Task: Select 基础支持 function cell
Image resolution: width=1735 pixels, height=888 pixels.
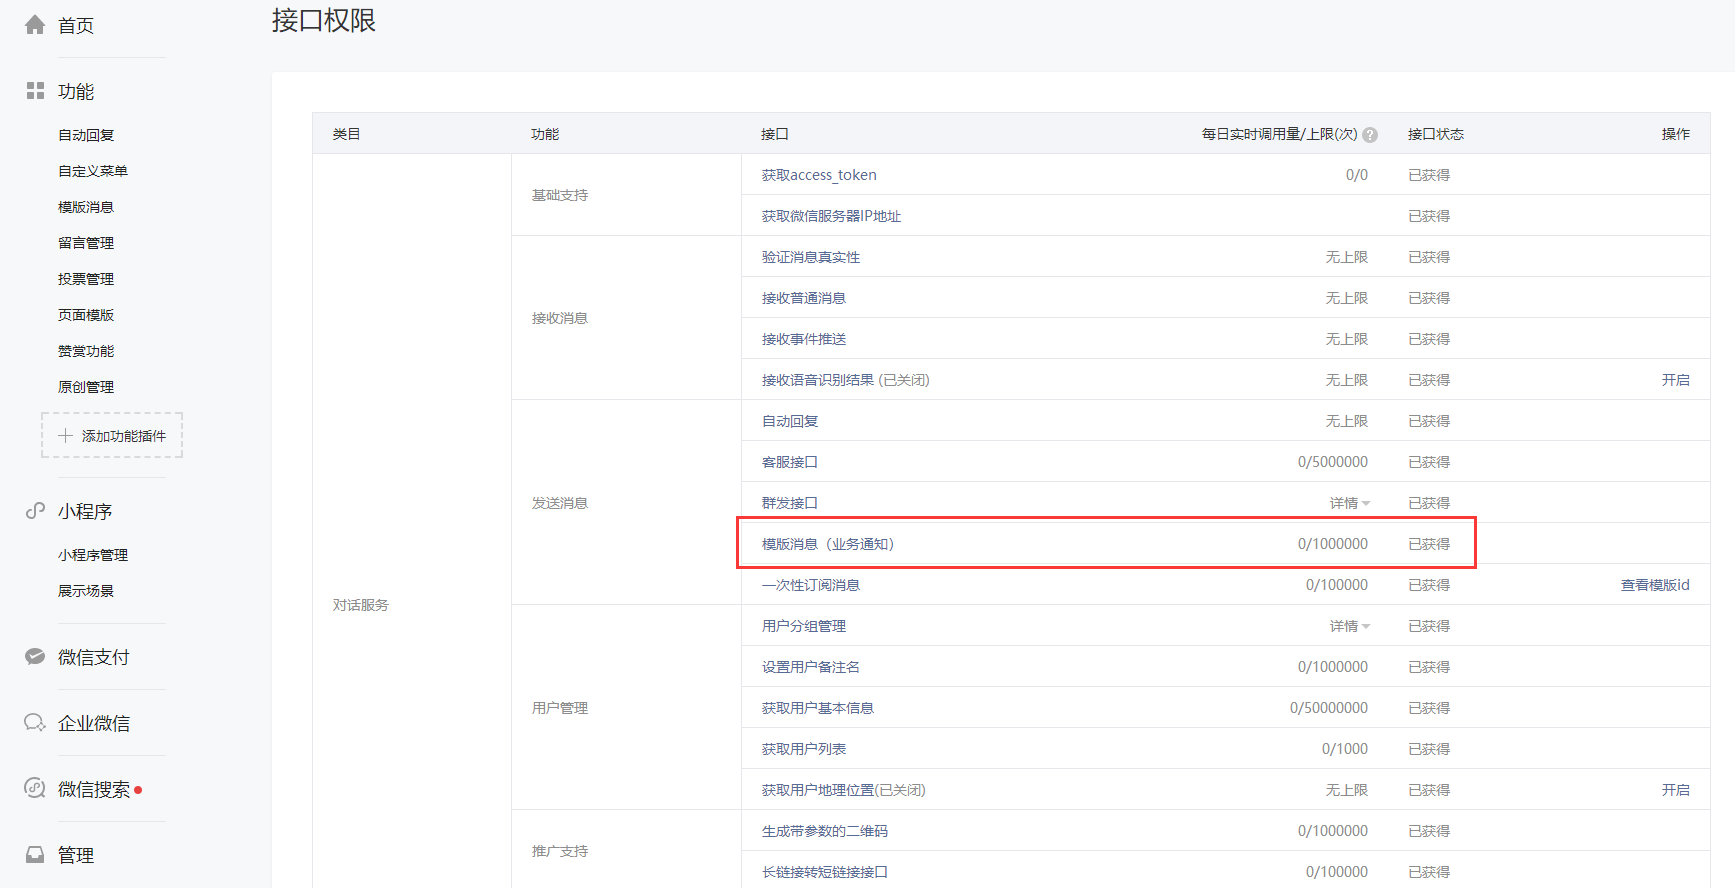Action: 560,195
